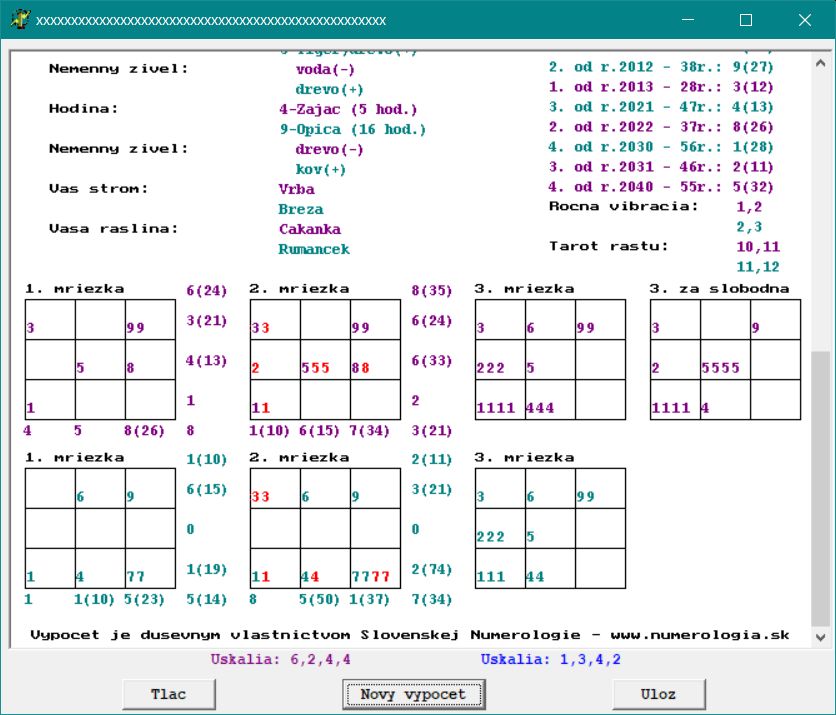Screen dimensions: 836x715
Task: Click the sum value "5(50)"
Action: pos(319,599)
